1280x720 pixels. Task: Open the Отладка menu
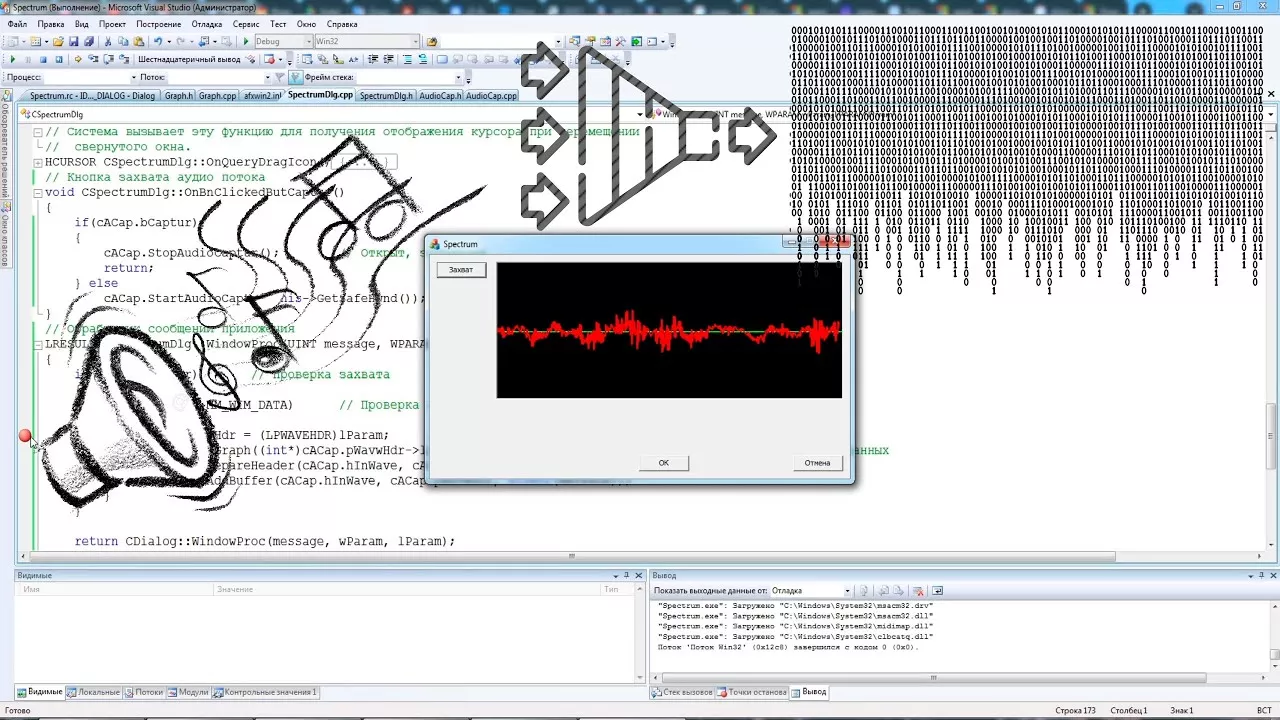click(207, 24)
